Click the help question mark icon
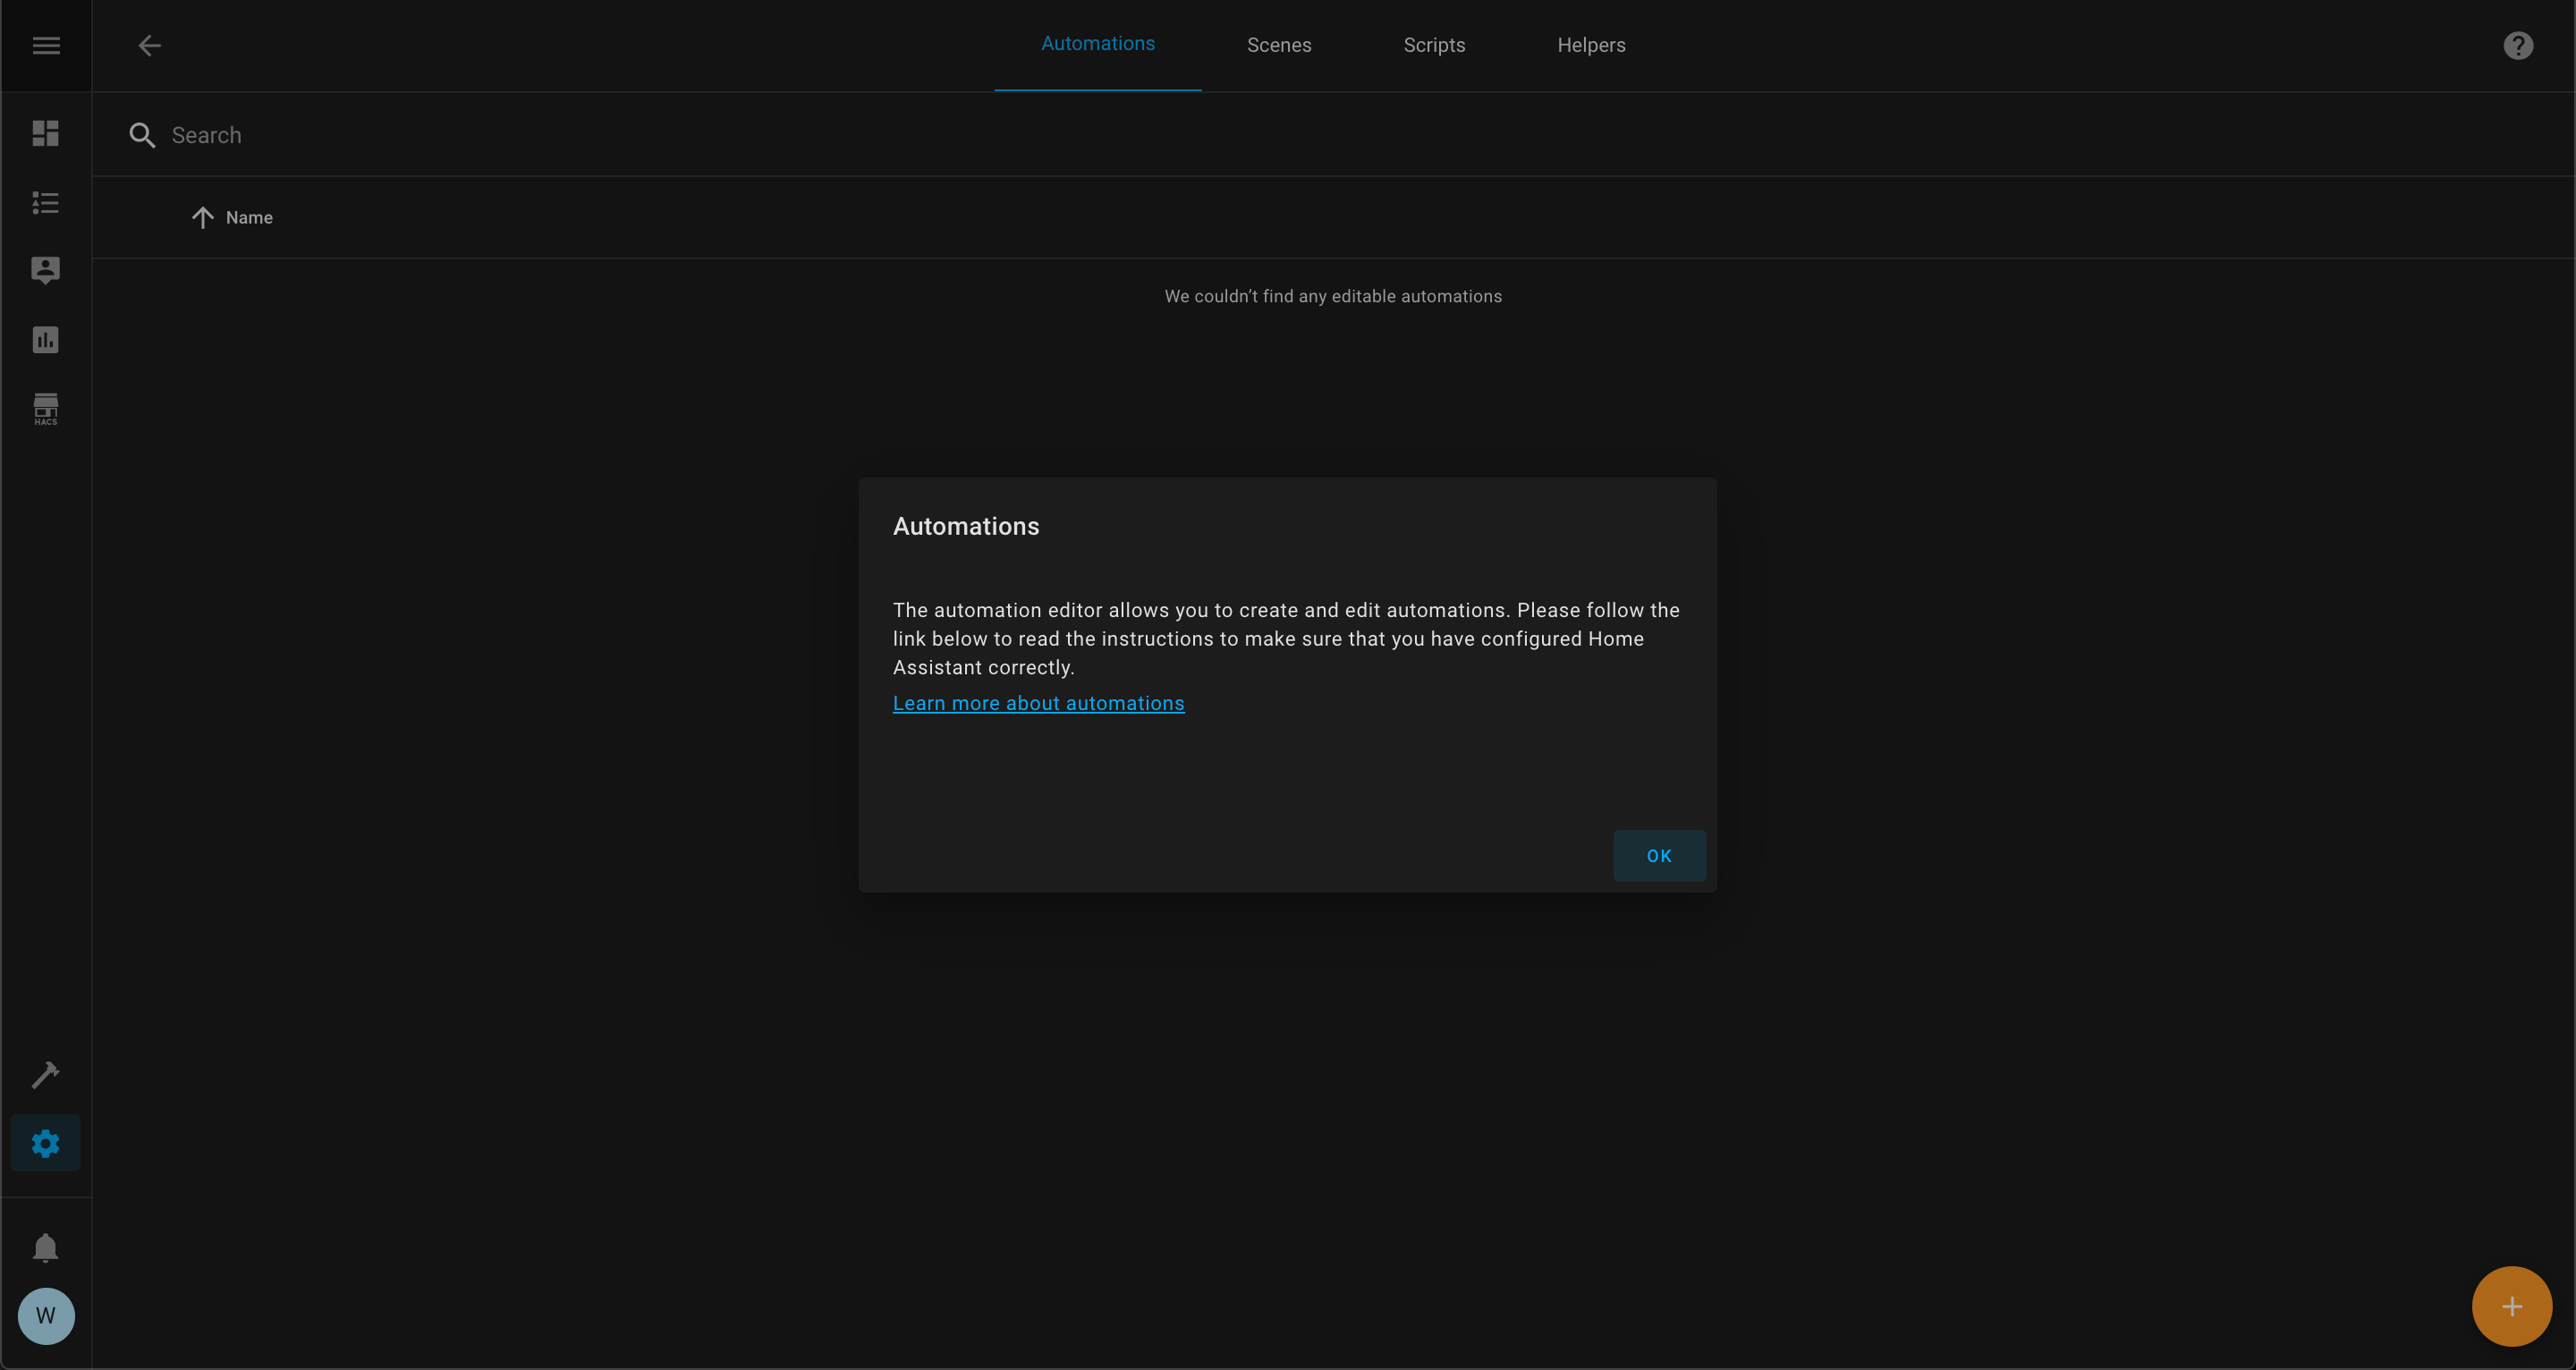Viewport: 2576px width, 1370px height. pos(2518,46)
